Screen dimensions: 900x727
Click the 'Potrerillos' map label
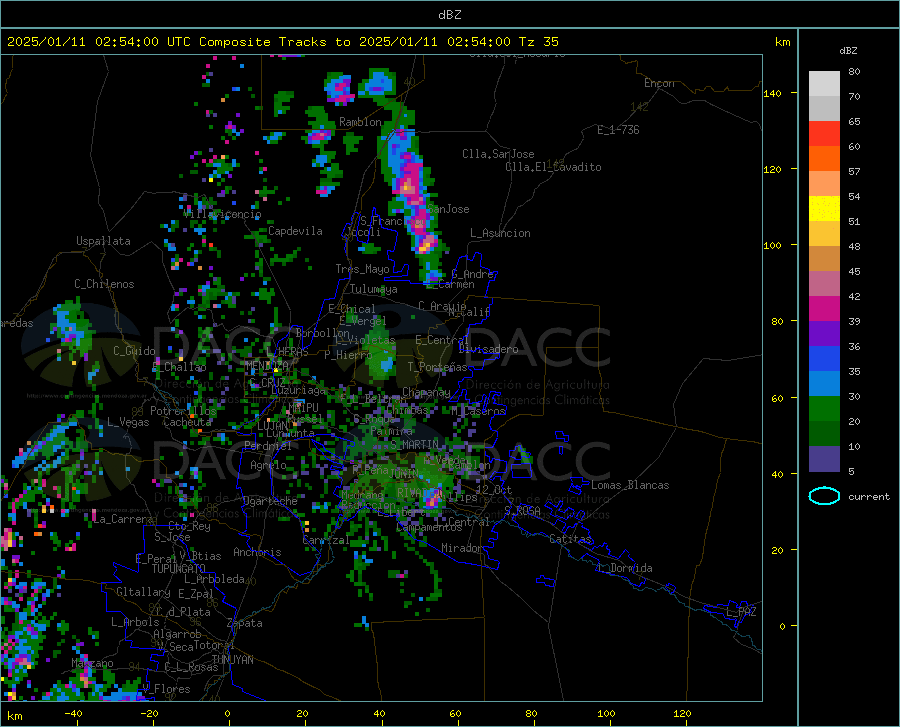coord(183,411)
